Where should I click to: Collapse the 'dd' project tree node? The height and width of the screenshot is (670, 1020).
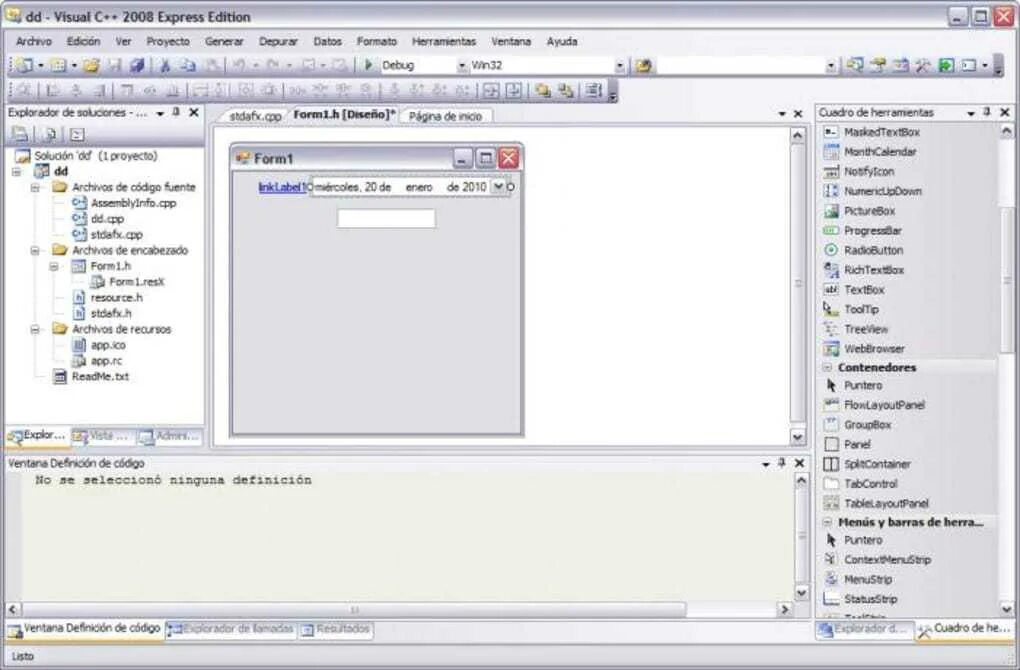coord(16,172)
